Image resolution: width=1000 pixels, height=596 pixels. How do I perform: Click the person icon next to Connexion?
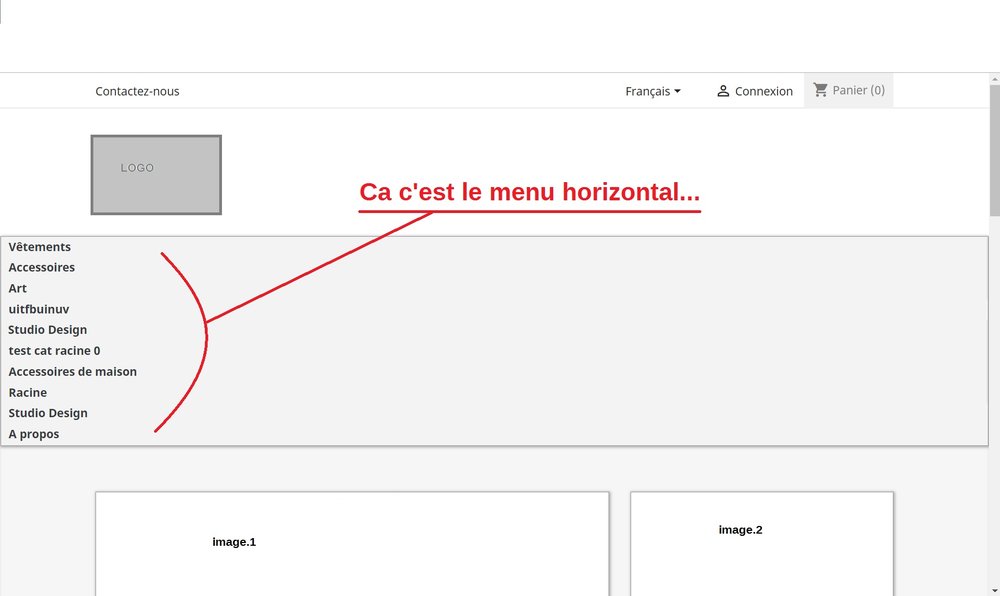tap(723, 90)
